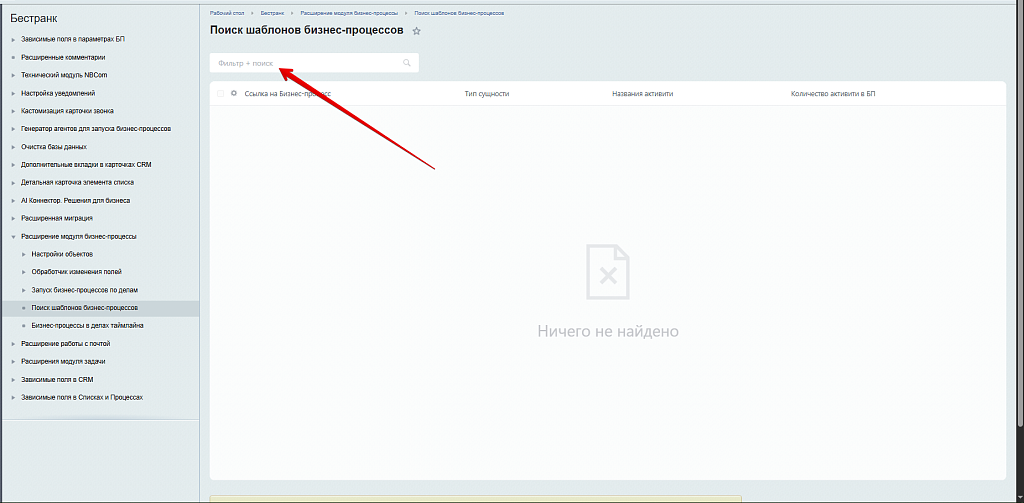The image size is (1024, 503).
Task: Expand 'Зависимые поля в параметрах БП' tree node
Action: [13, 39]
